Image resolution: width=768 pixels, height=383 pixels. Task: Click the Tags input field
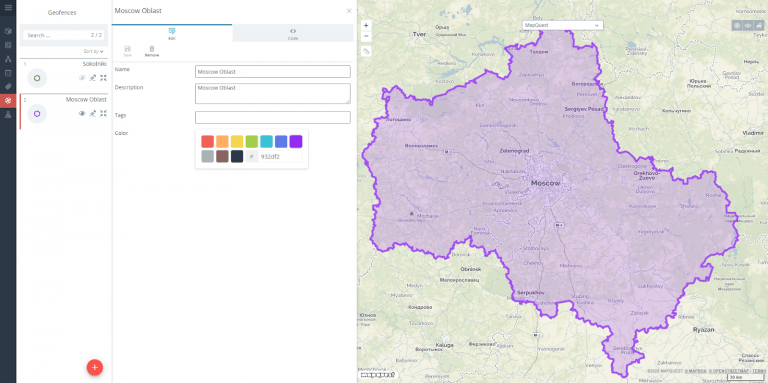(273, 118)
